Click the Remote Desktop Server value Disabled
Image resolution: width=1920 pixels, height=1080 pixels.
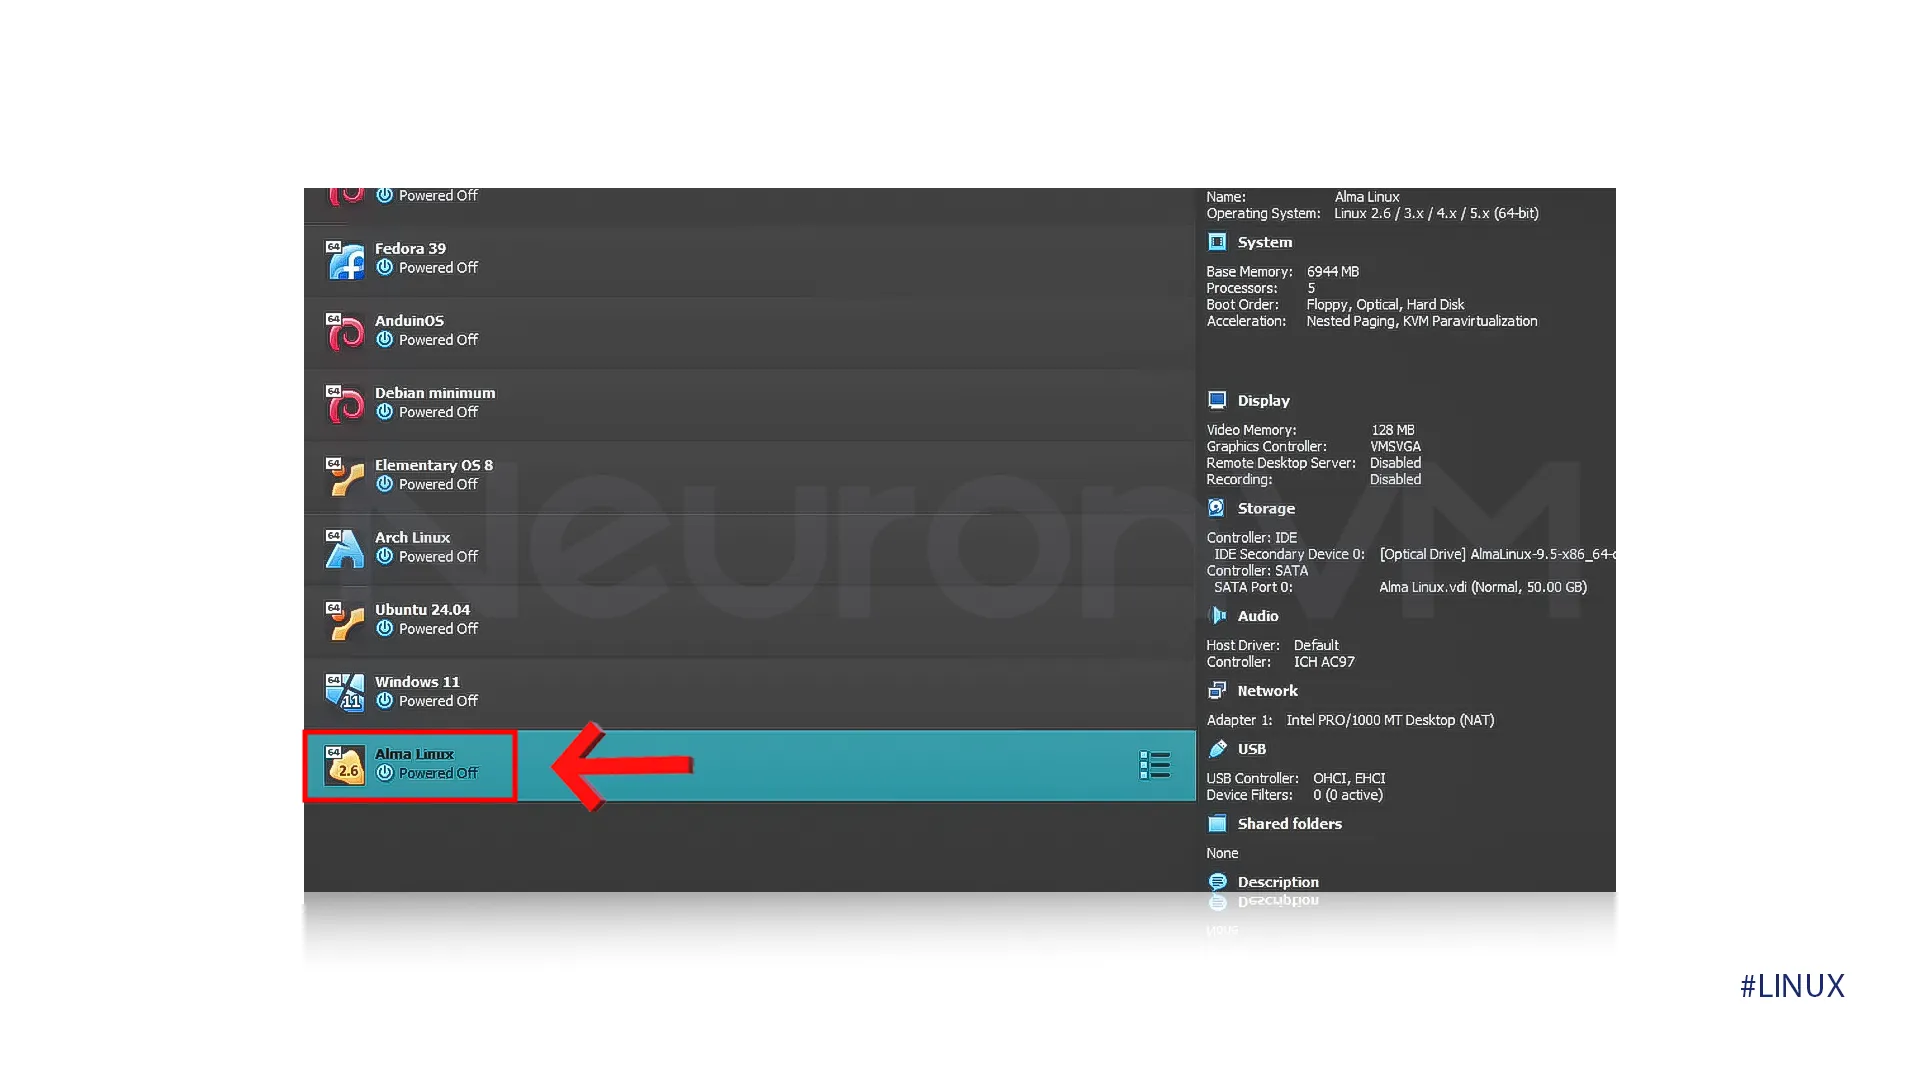1395,463
